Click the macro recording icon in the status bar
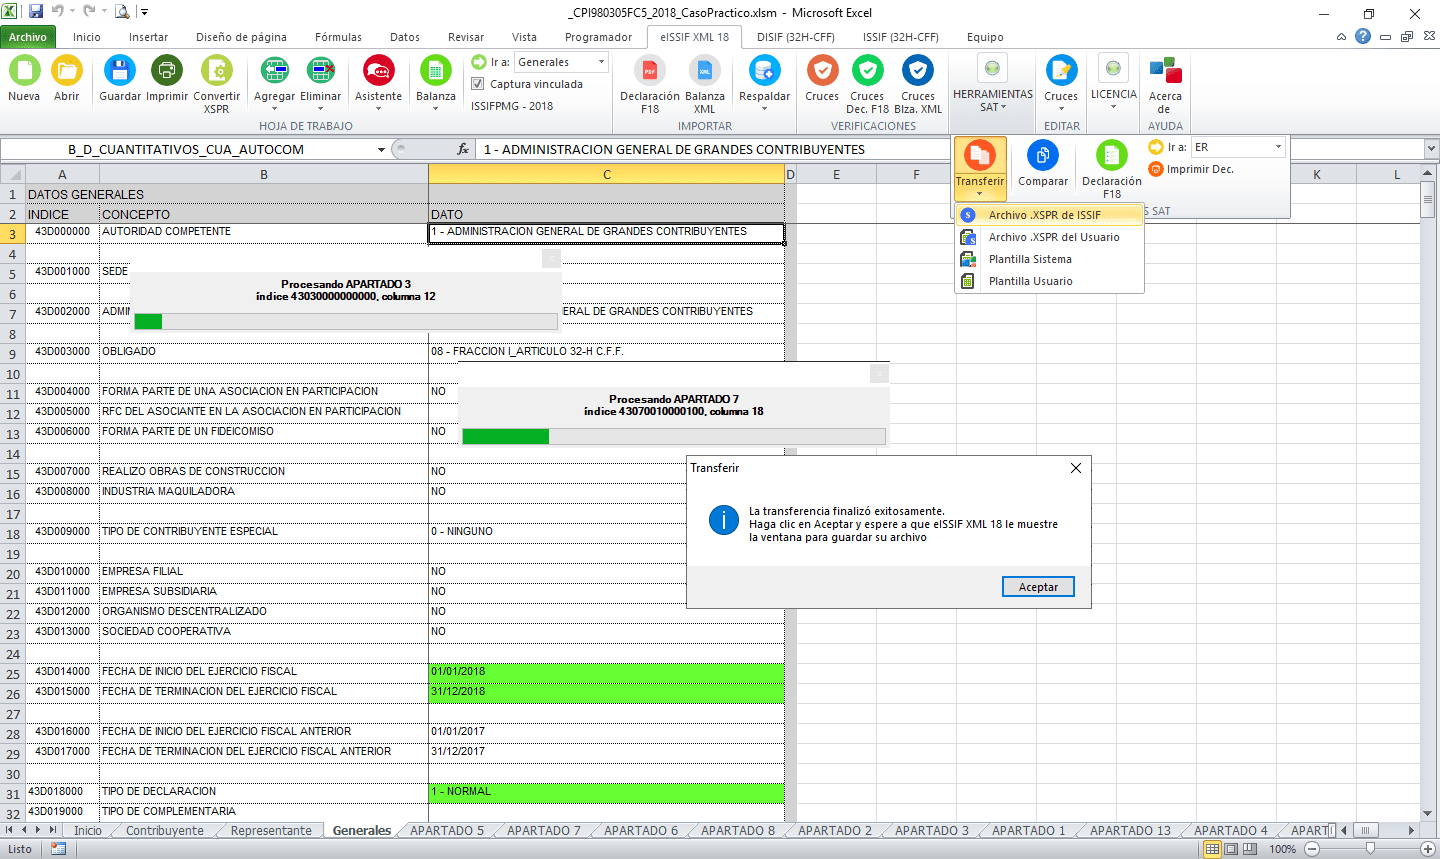Screen dimensions: 1440x859 pyautogui.click(x=58, y=849)
